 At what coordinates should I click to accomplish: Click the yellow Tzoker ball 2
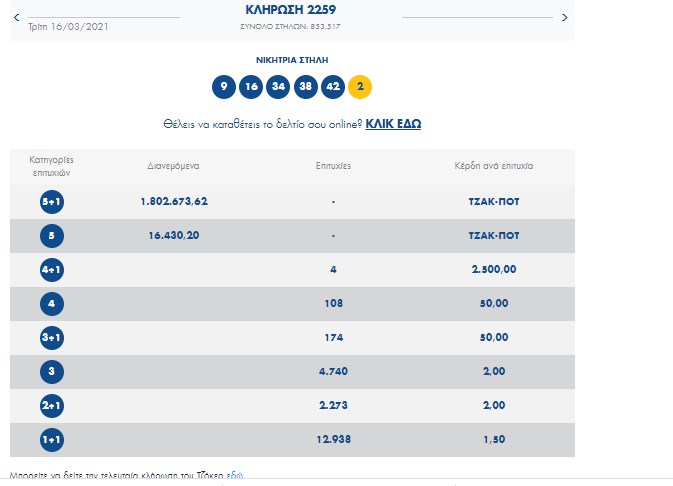pos(360,87)
